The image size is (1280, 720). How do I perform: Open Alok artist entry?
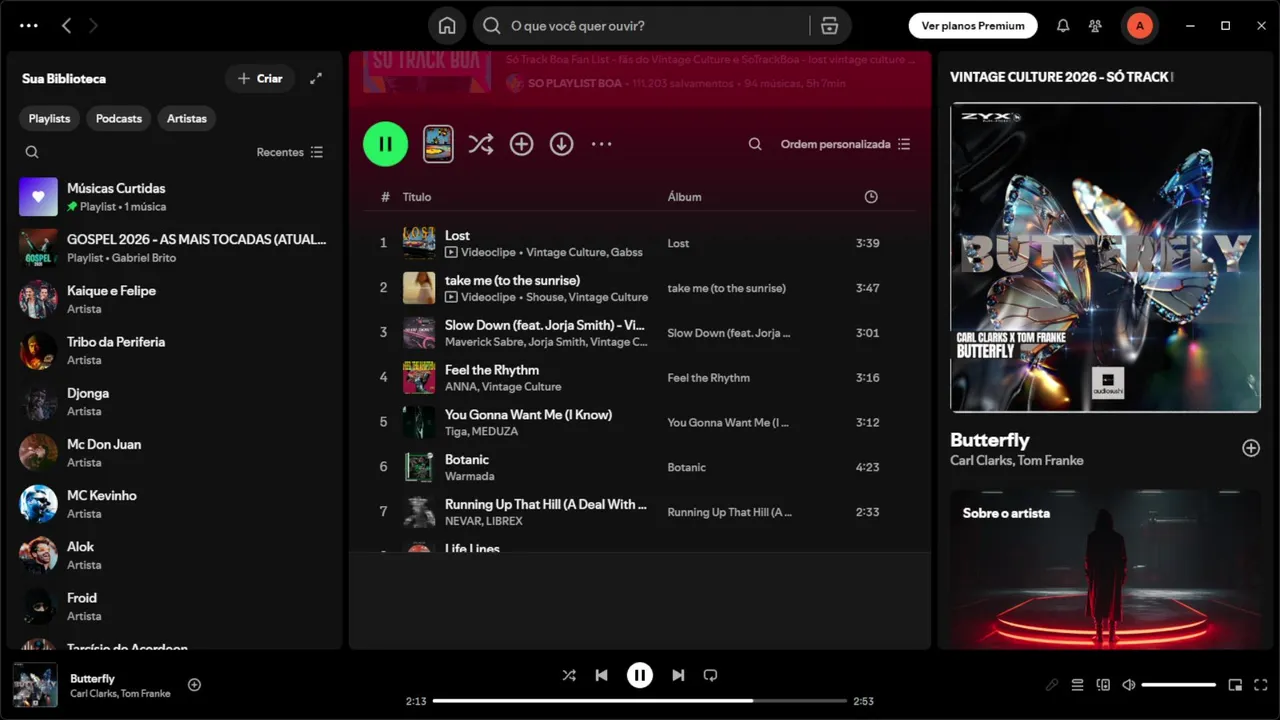point(174,555)
